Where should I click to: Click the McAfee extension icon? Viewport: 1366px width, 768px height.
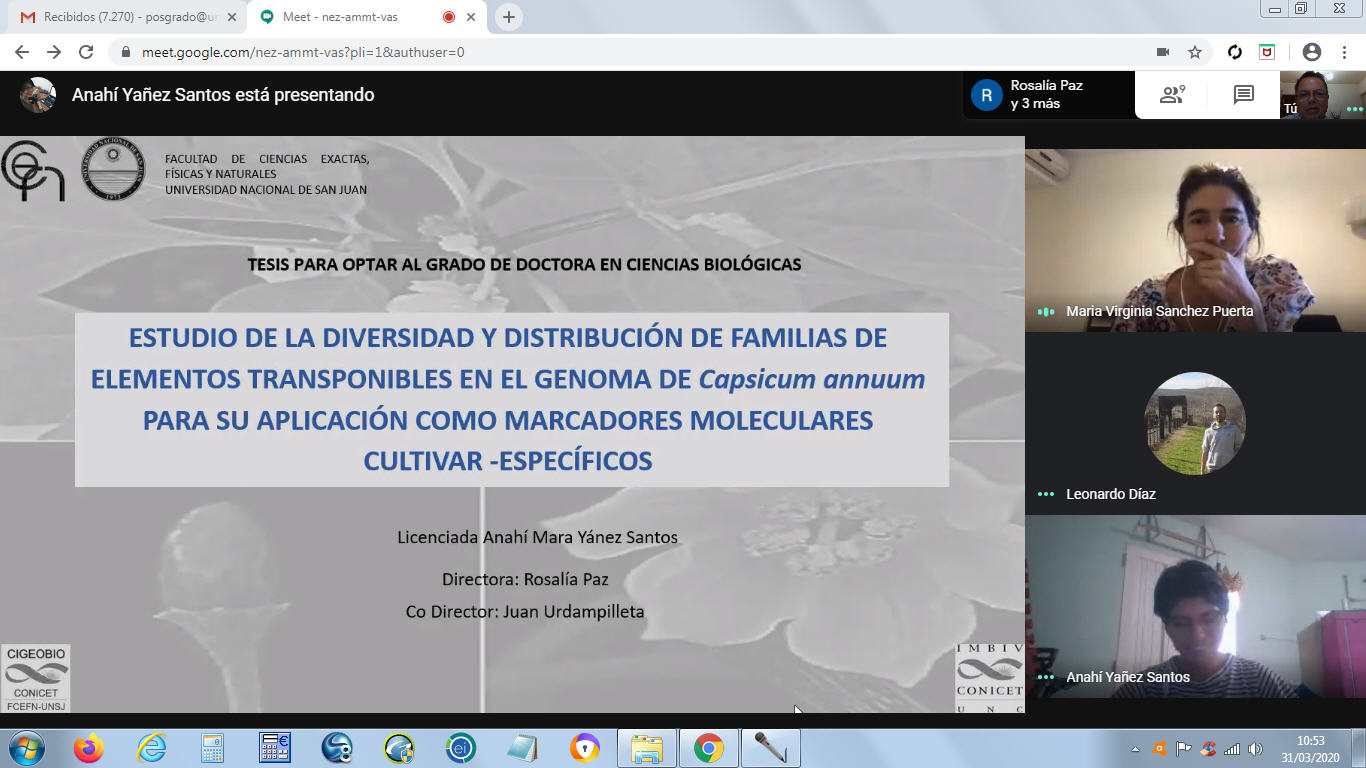click(1267, 52)
